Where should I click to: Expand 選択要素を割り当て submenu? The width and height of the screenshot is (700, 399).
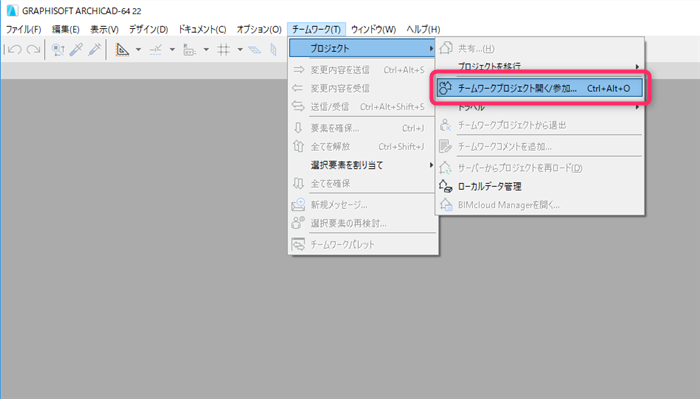tap(362, 165)
